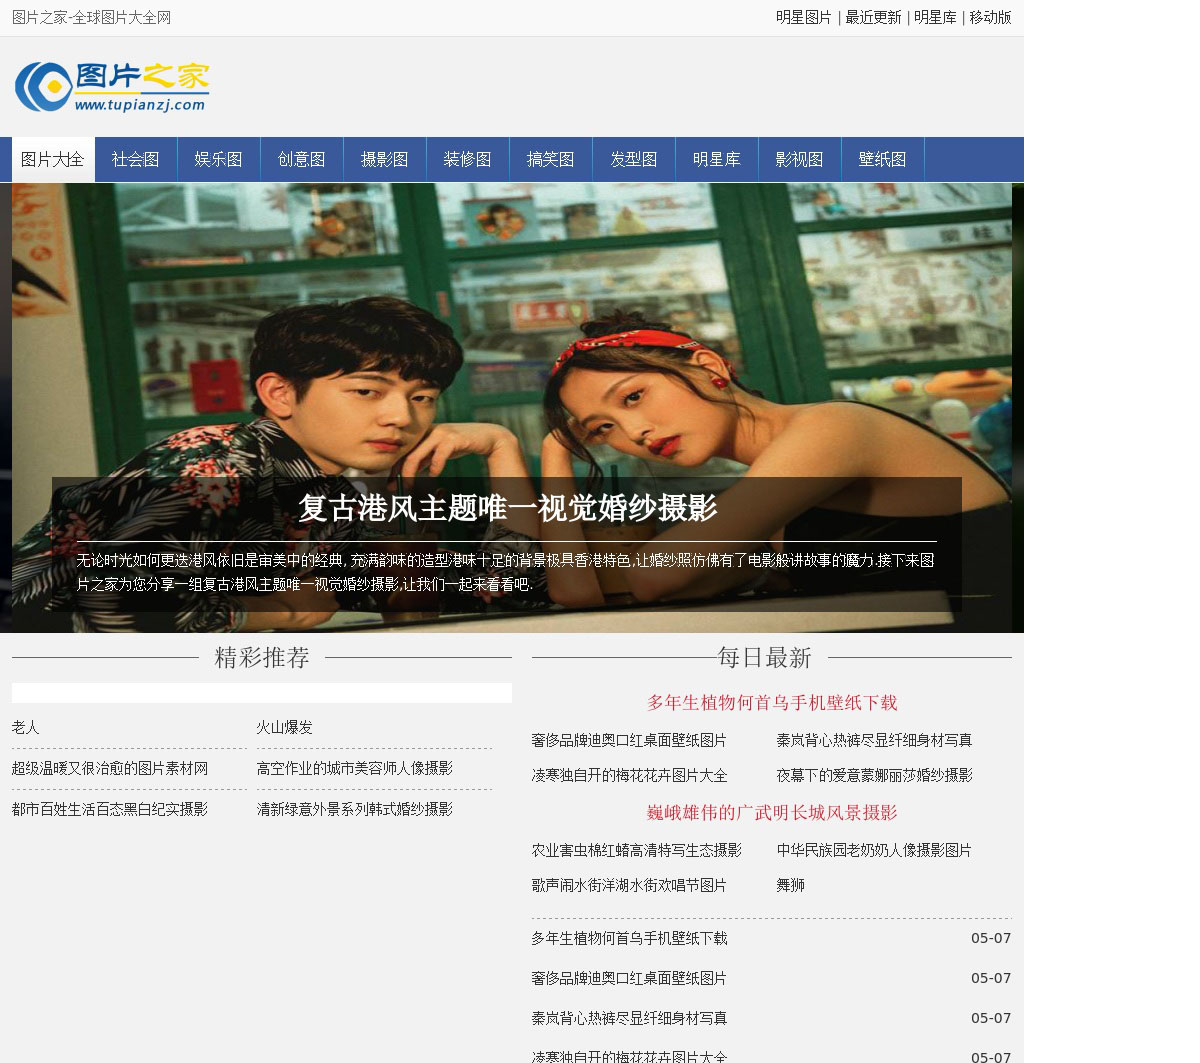The width and height of the screenshot is (1200, 1063).
Task: Open dated list item 秦岚背心热裤尽显纤细身材写真
Action: pos(630,1019)
